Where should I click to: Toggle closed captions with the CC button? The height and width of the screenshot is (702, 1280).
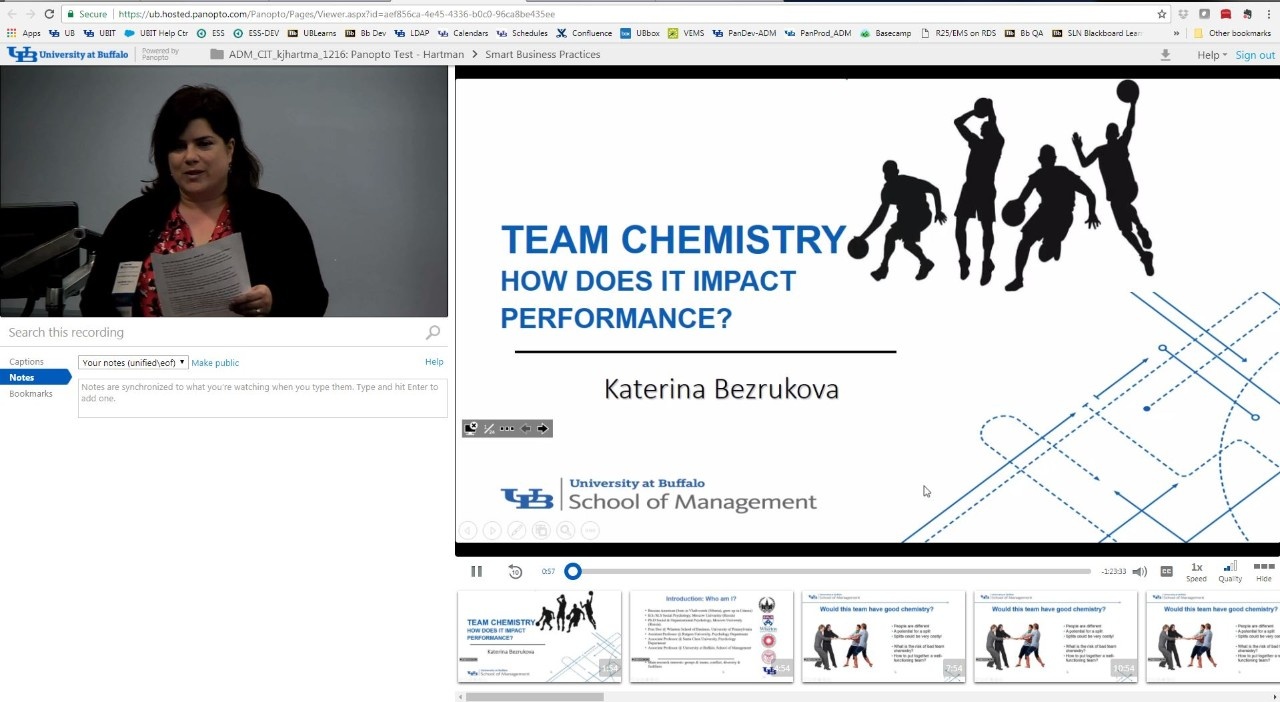coord(1166,571)
